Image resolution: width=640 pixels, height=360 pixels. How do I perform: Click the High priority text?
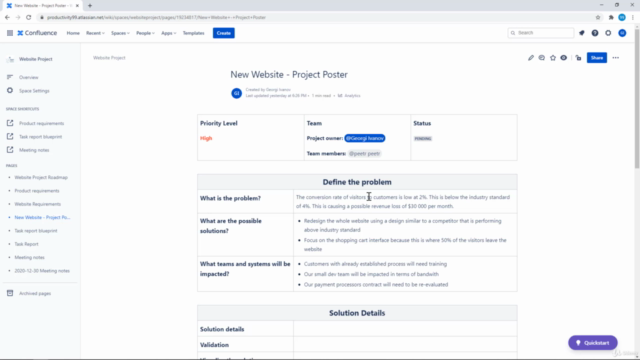pos(206,138)
